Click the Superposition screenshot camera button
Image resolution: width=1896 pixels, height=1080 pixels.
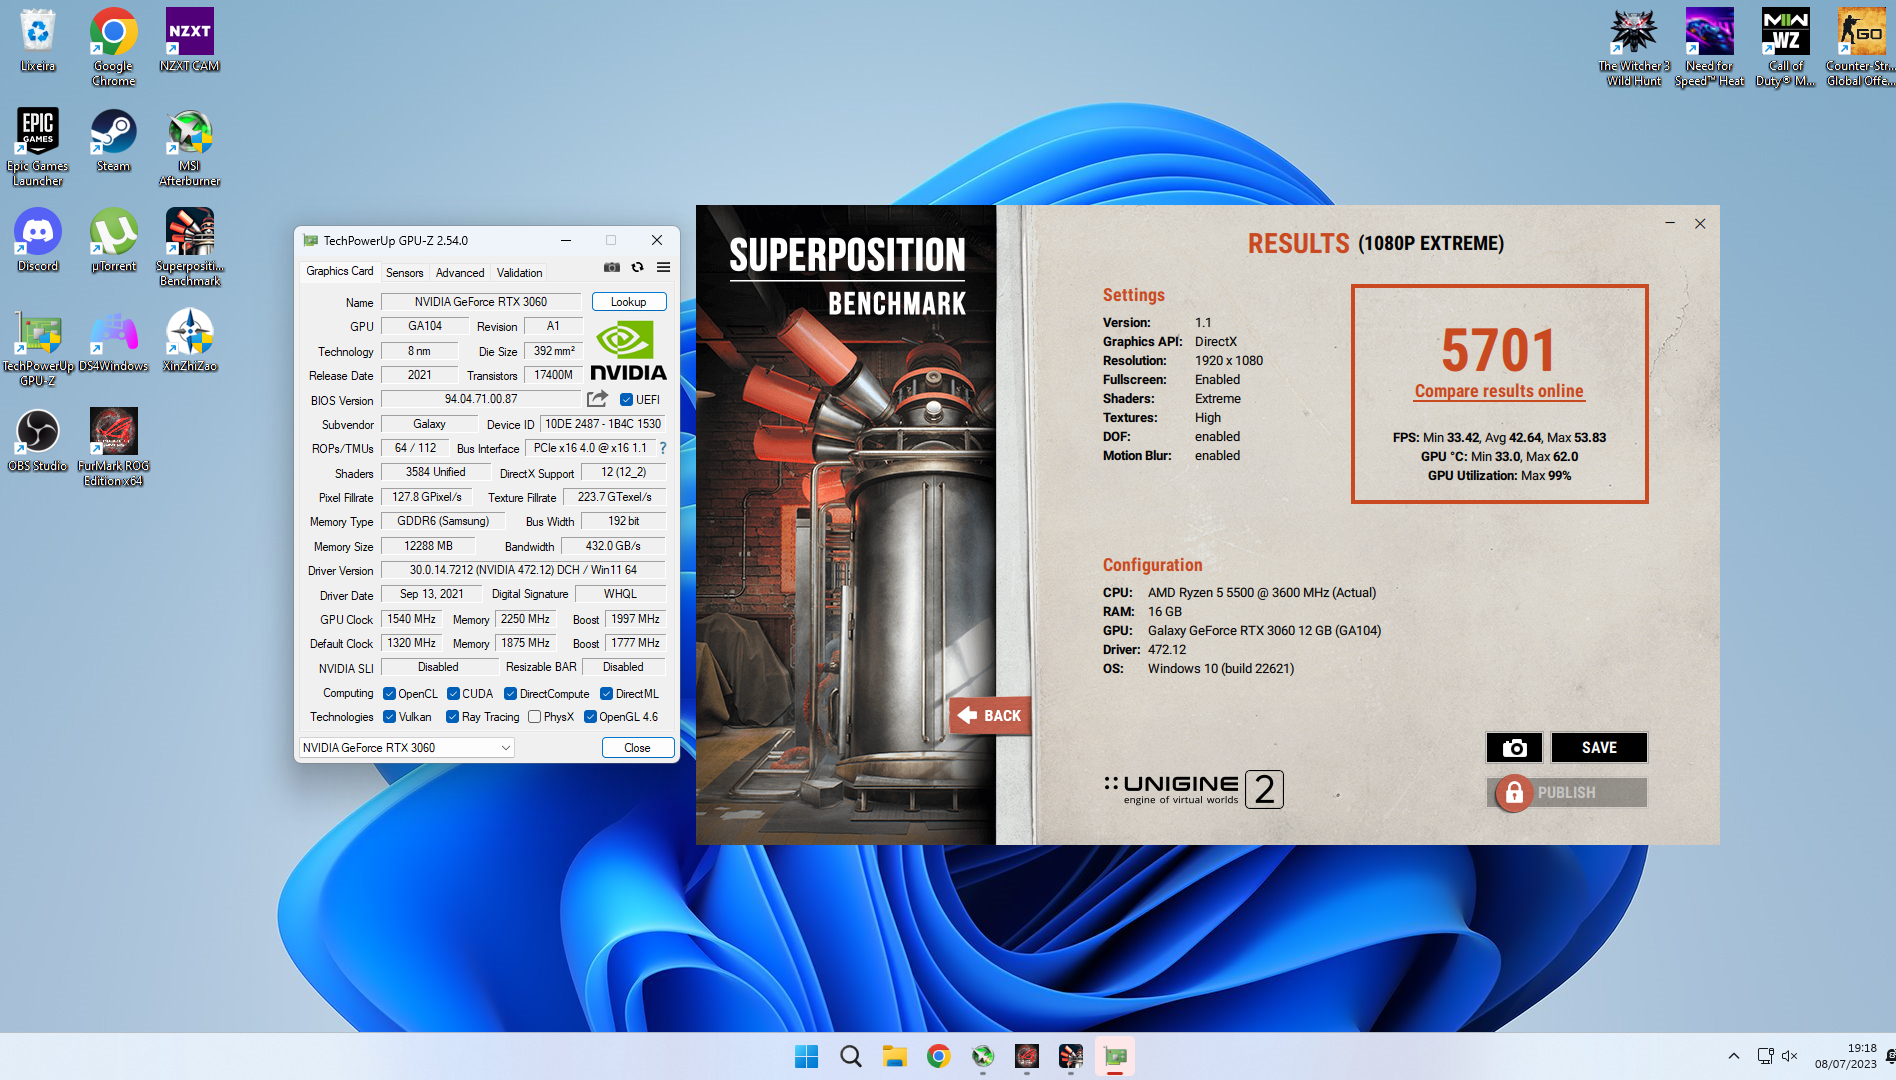tap(1514, 748)
